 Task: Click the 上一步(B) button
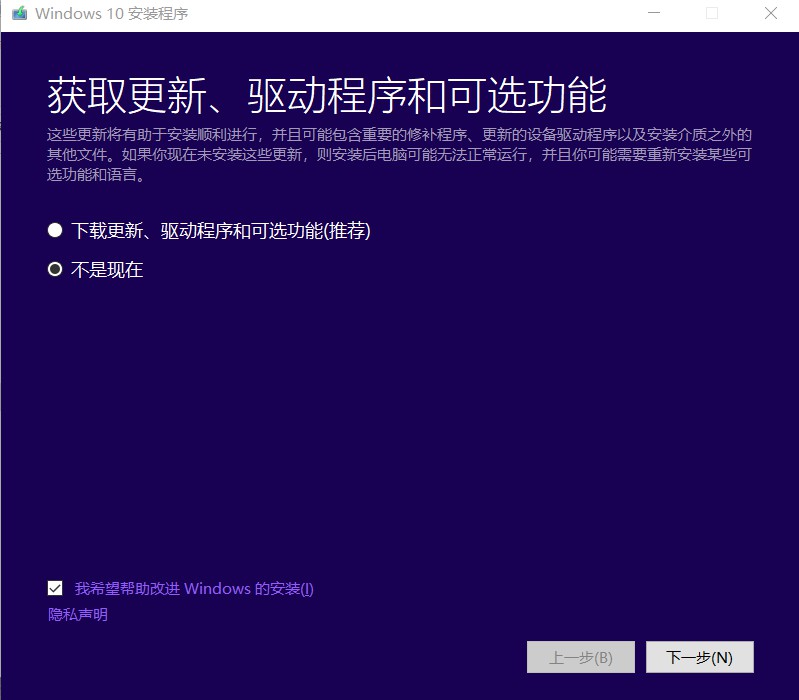point(581,657)
